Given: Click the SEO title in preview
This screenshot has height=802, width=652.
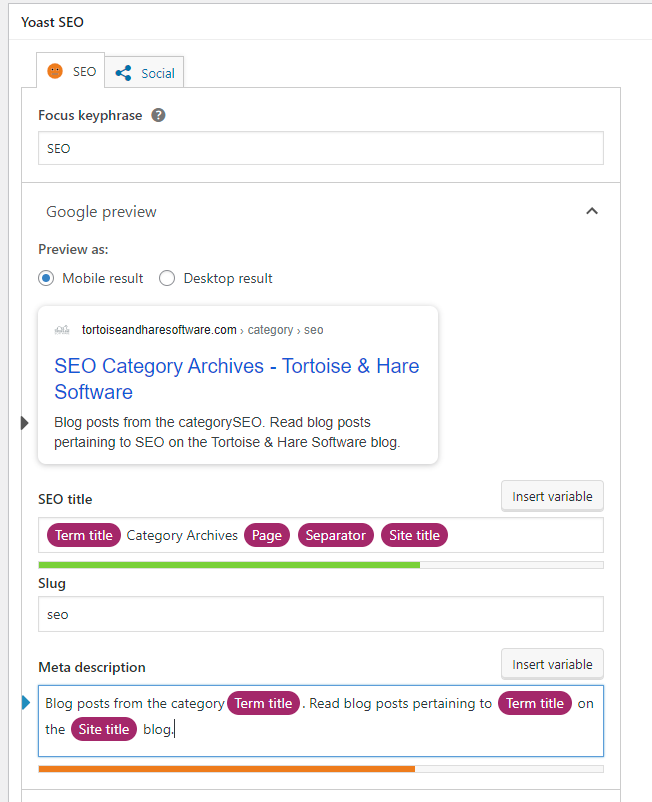Looking at the screenshot, I should (237, 379).
